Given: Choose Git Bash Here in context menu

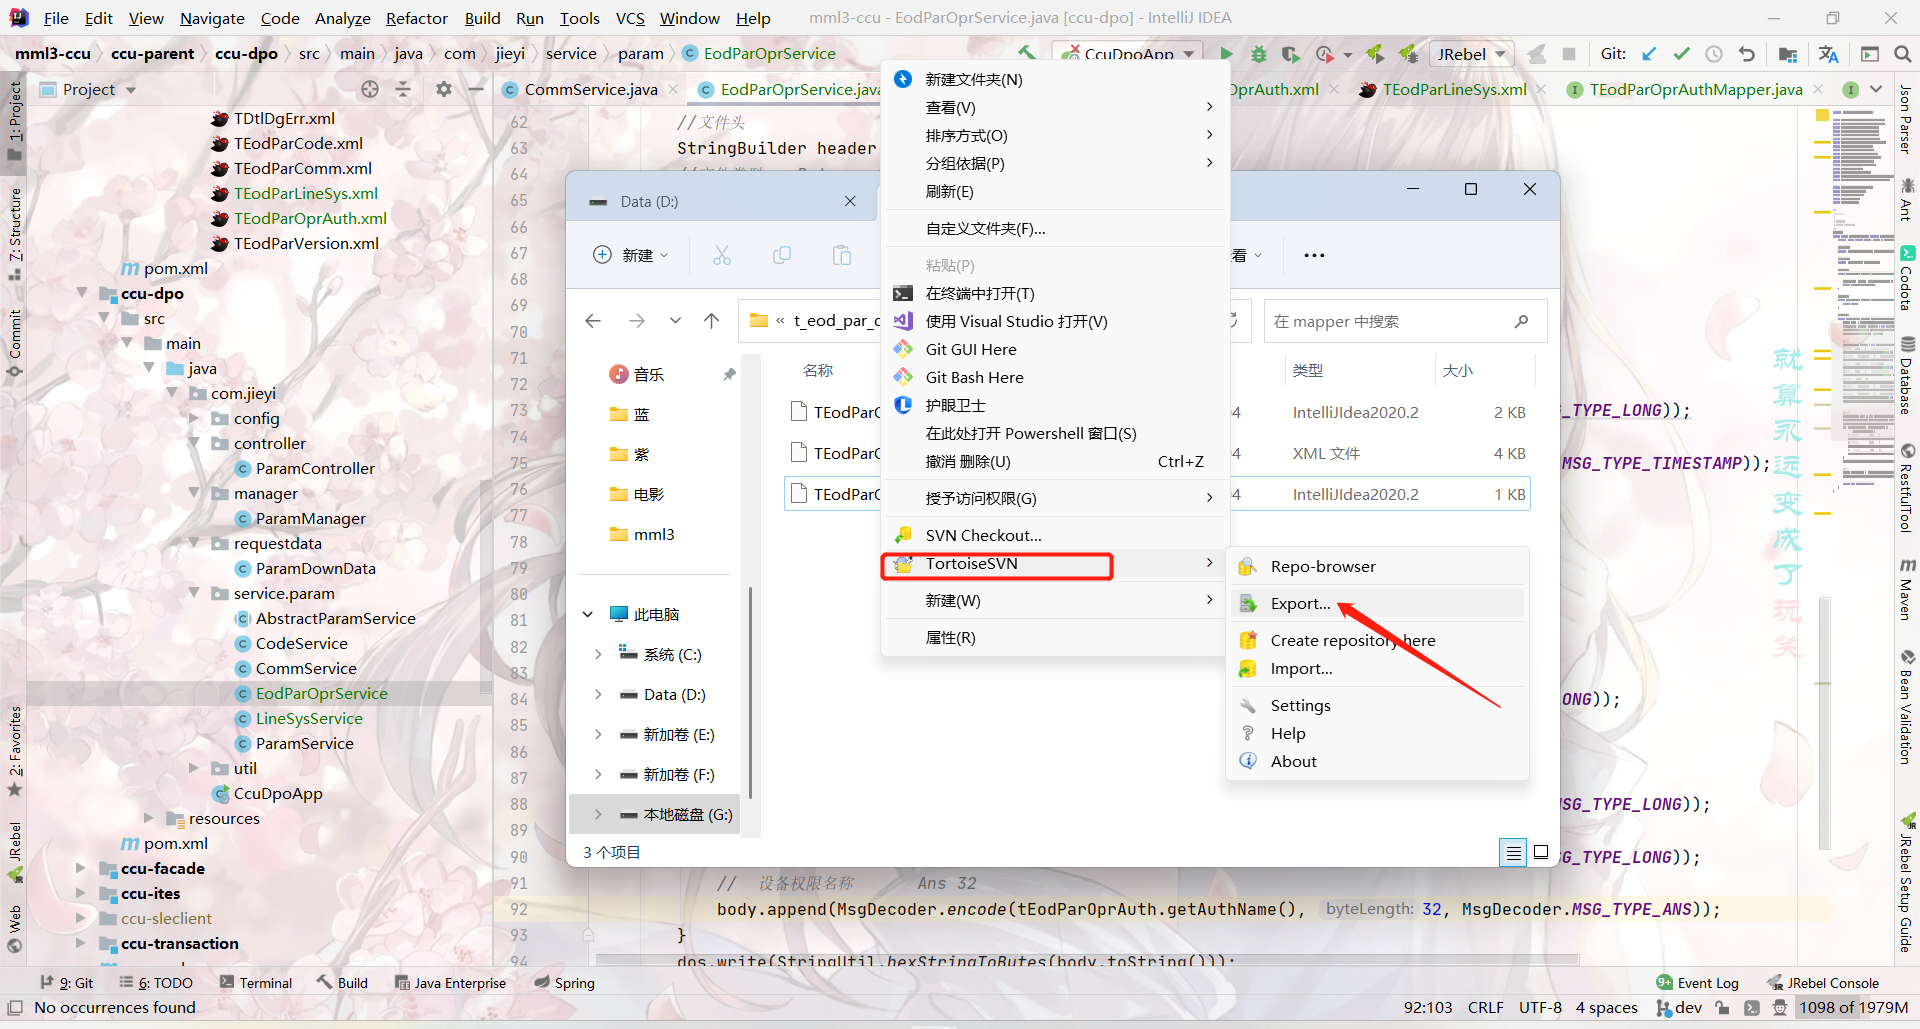Looking at the screenshot, I should coord(974,377).
